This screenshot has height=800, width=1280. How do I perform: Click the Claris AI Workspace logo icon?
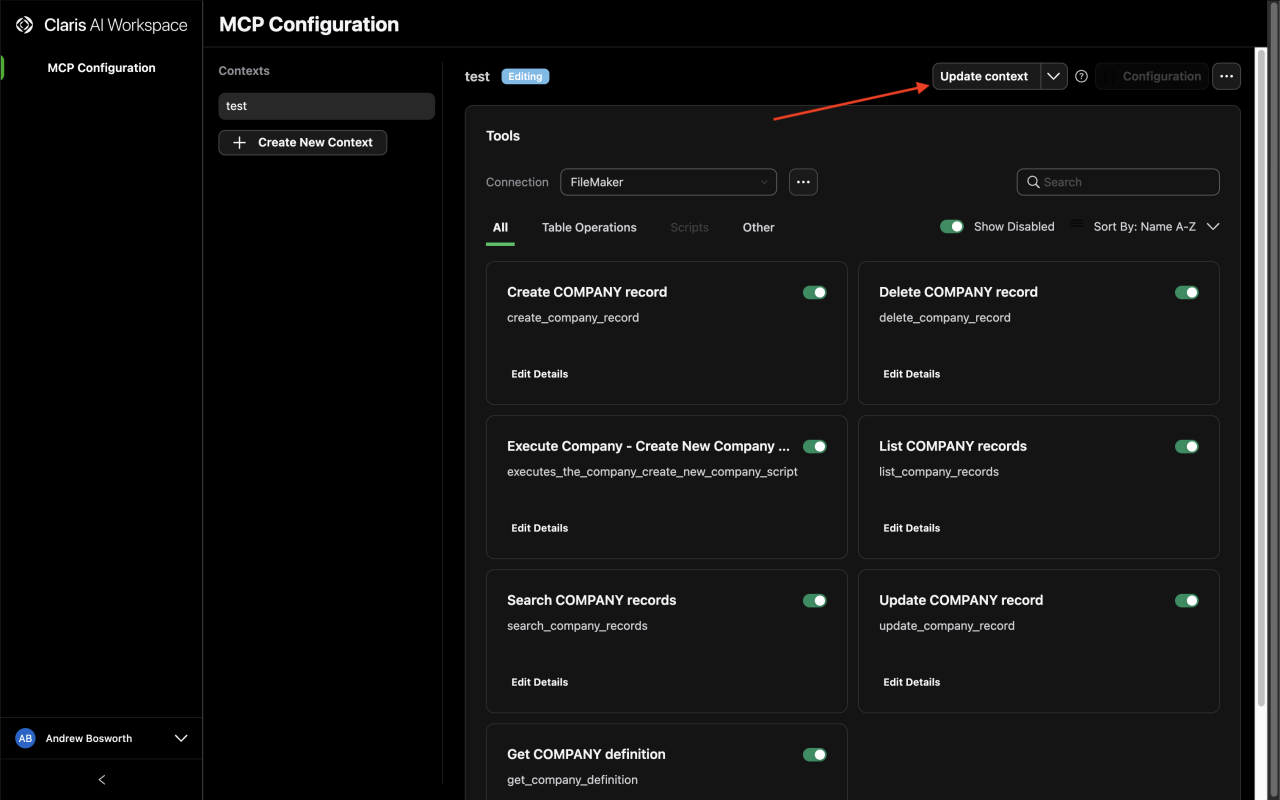[24, 24]
